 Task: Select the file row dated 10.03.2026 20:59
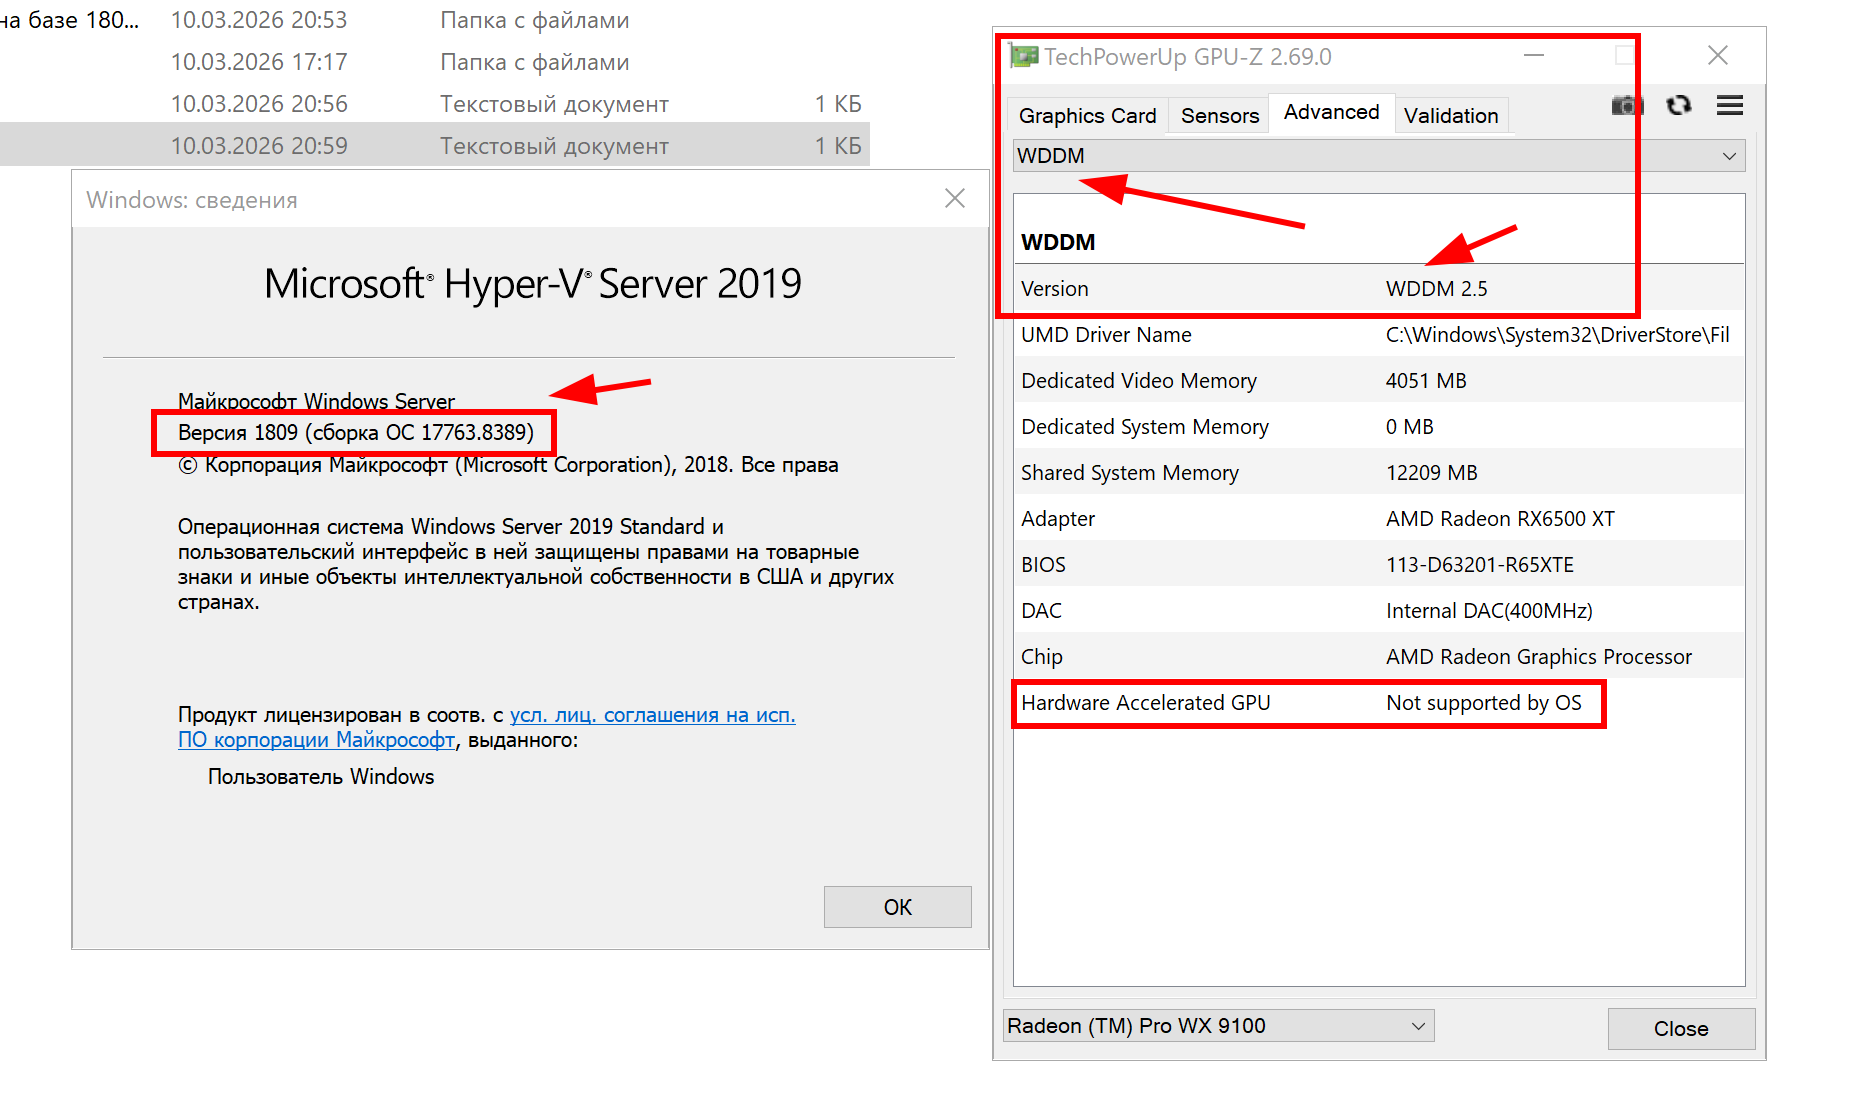tap(434, 145)
